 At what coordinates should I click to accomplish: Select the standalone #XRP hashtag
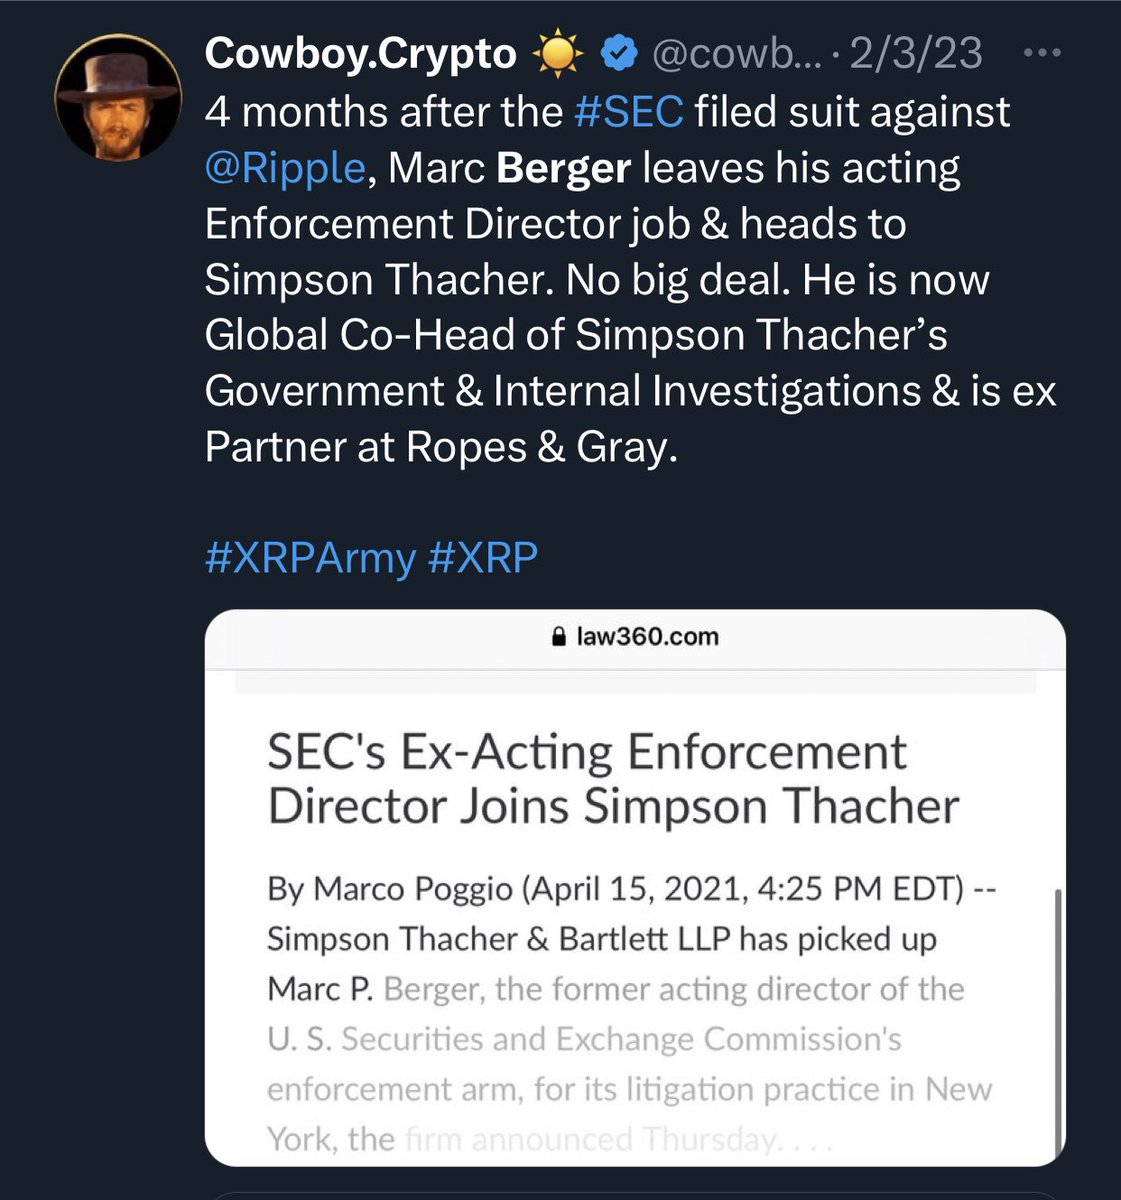click(x=482, y=557)
